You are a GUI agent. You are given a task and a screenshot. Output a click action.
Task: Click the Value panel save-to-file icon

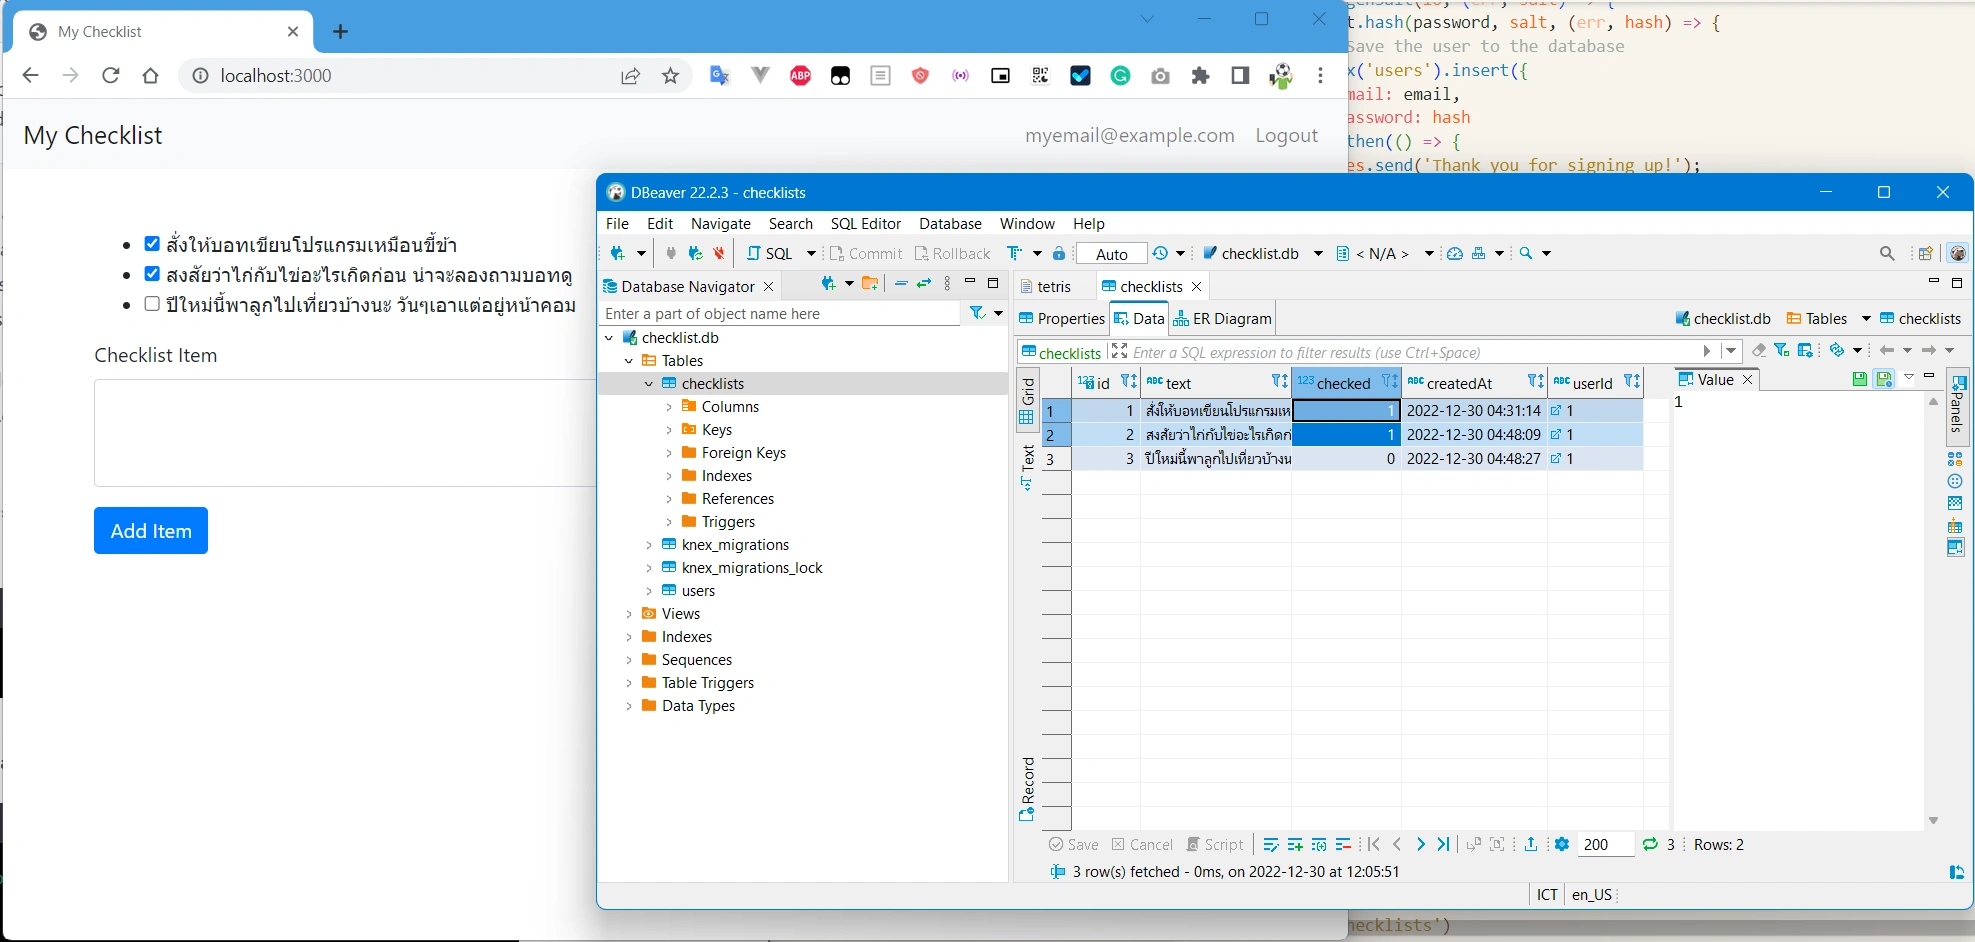click(x=1859, y=379)
